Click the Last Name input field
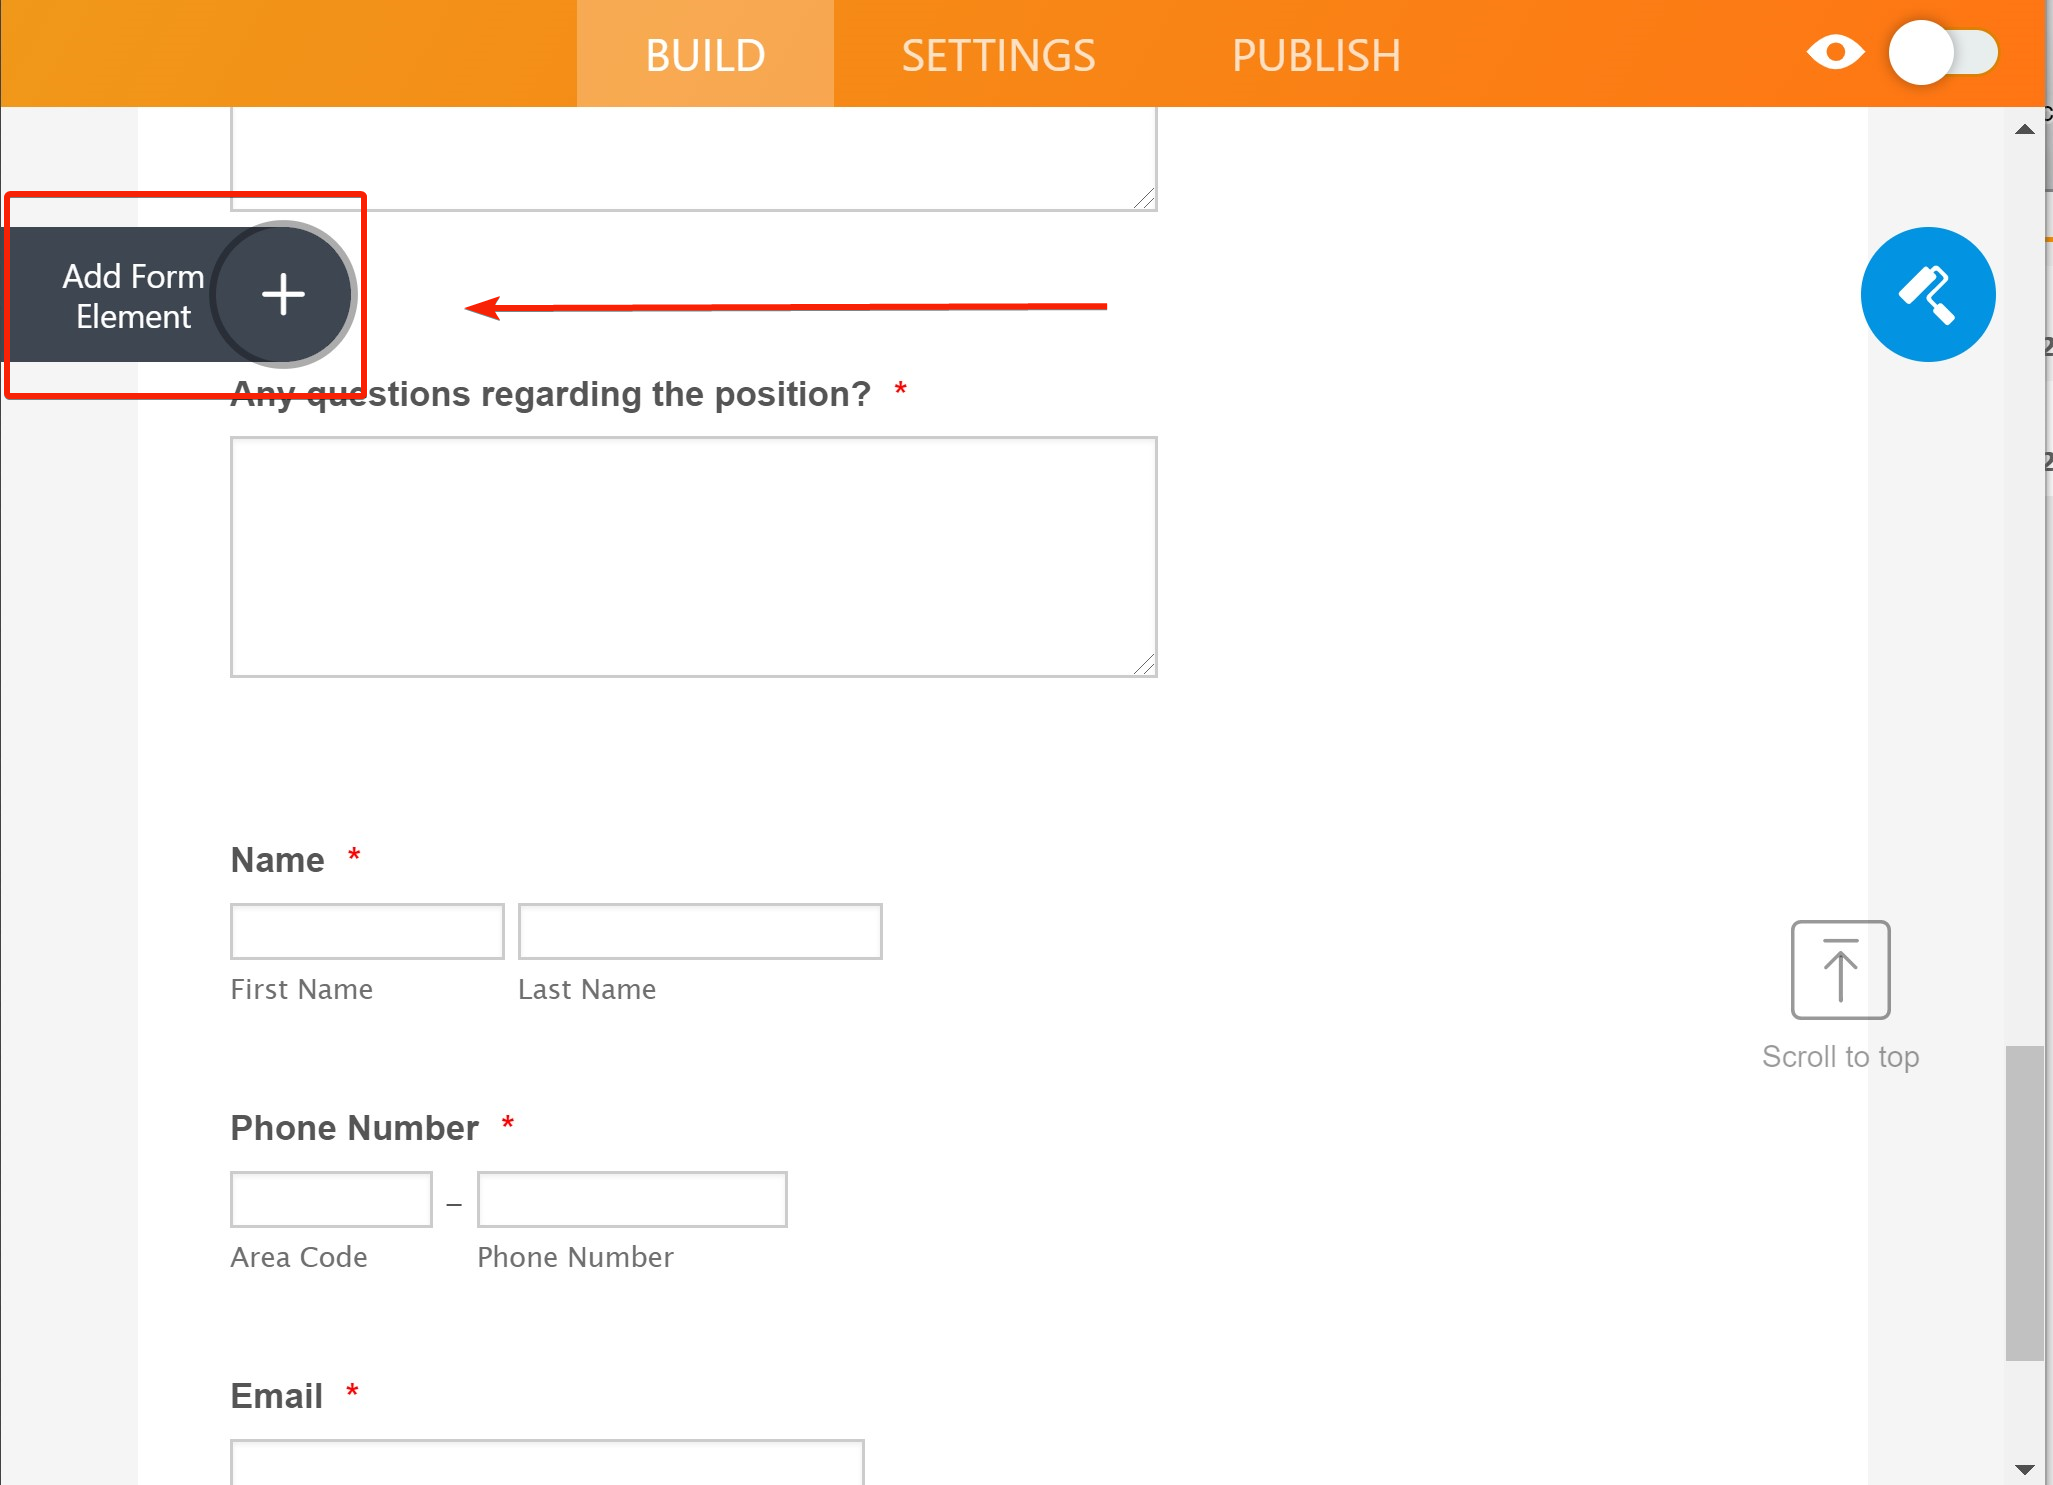This screenshot has height=1485, width=2053. click(700, 931)
